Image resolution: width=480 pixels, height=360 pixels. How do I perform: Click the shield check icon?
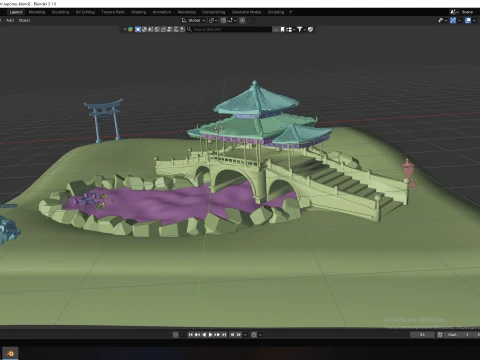click(x=310, y=29)
